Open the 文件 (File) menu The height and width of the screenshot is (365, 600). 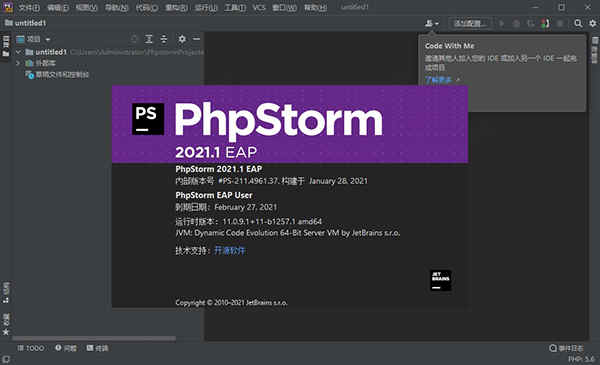pos(29,8)
